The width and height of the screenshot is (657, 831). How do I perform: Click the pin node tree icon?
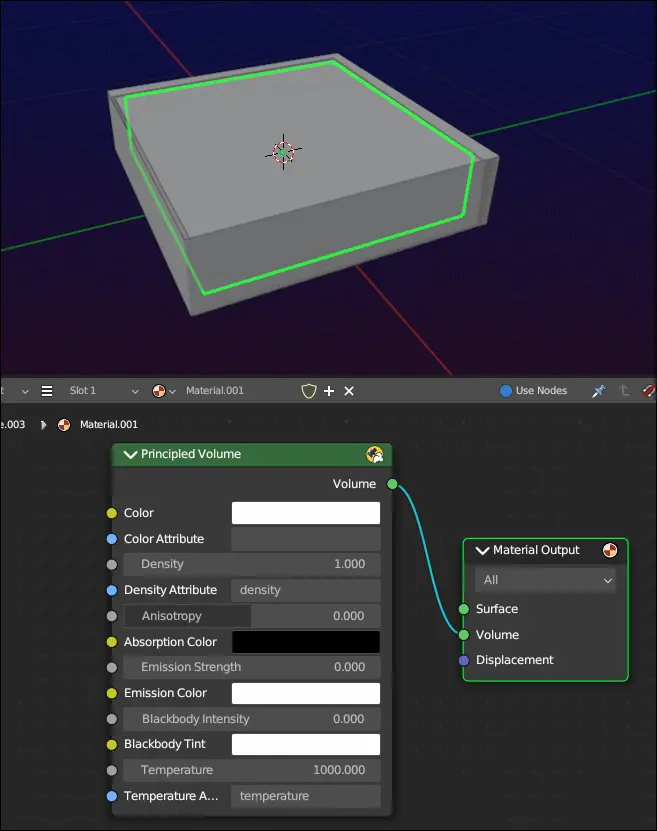click(599, 391)
